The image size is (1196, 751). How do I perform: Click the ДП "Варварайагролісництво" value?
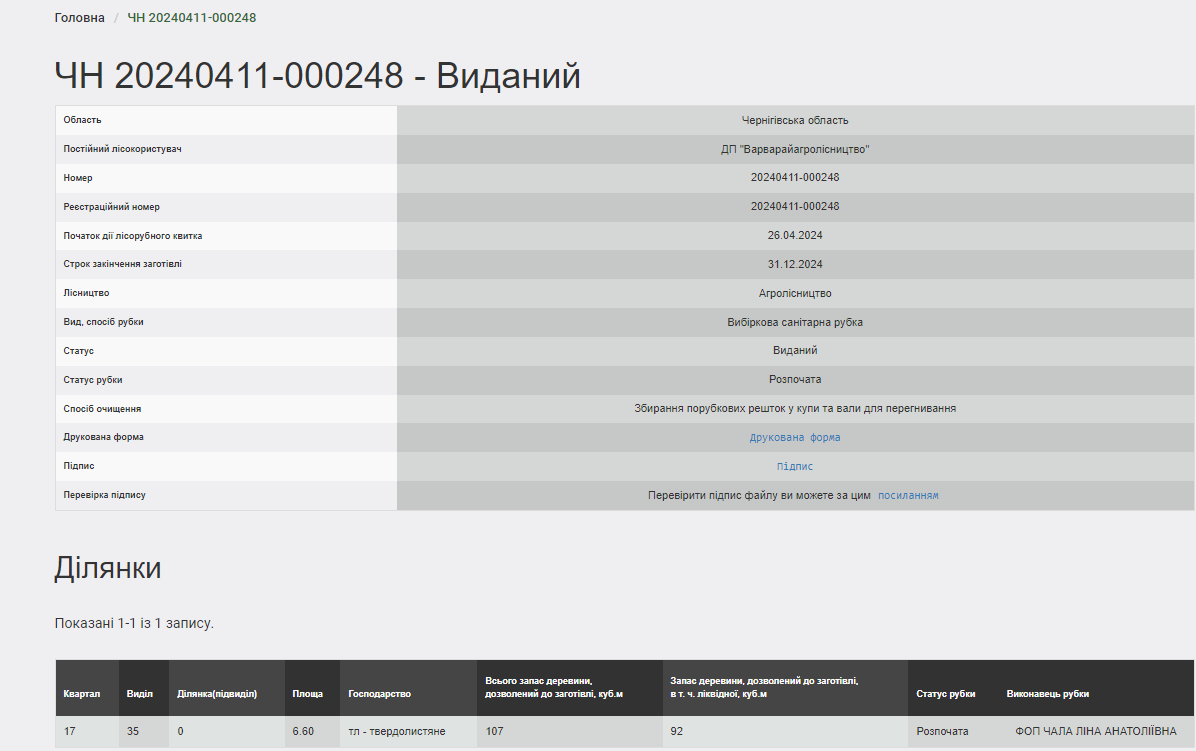pos(794,149)
